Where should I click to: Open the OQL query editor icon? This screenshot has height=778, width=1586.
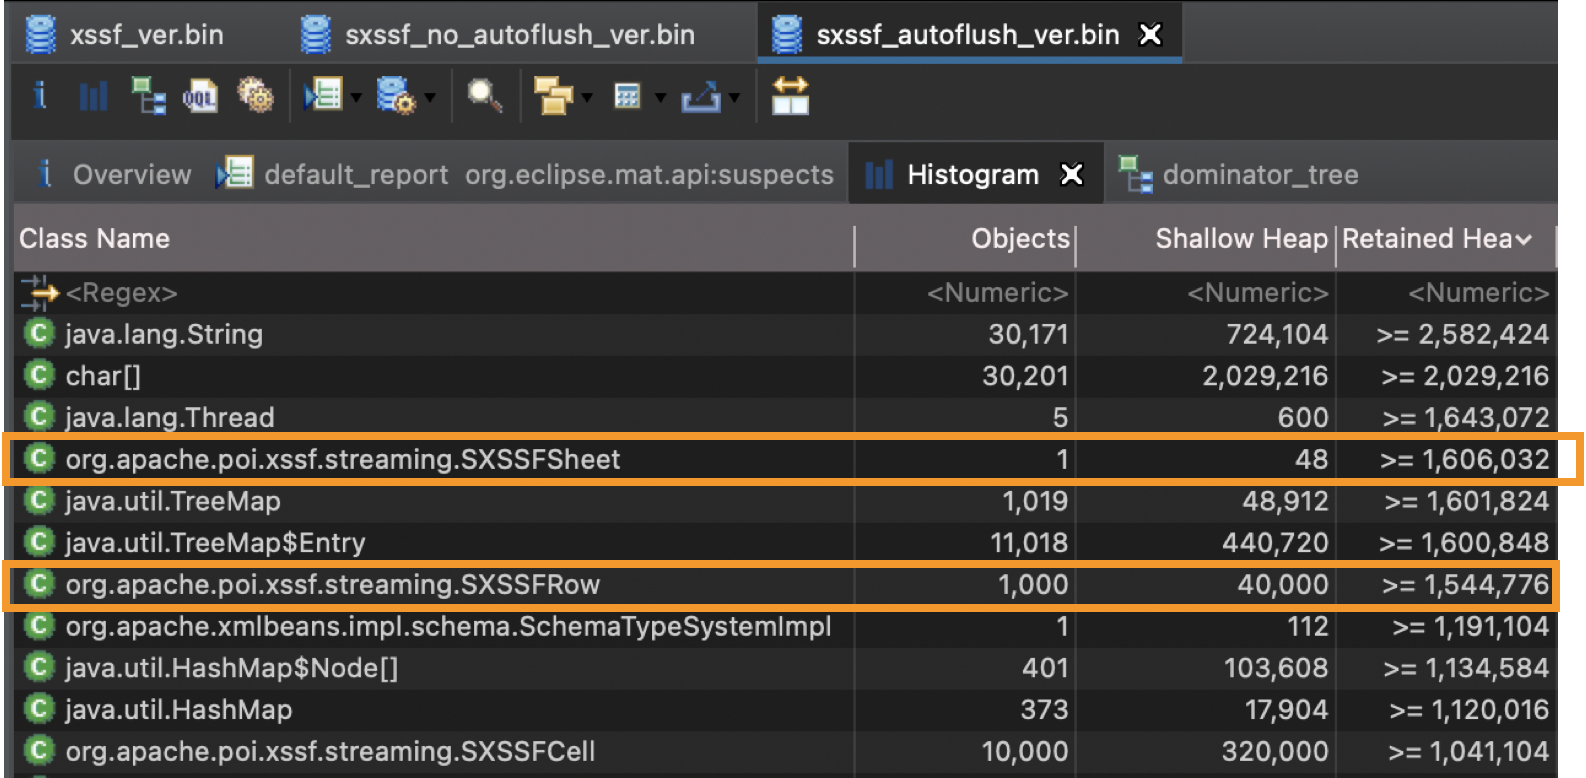(x=200, y=97)
